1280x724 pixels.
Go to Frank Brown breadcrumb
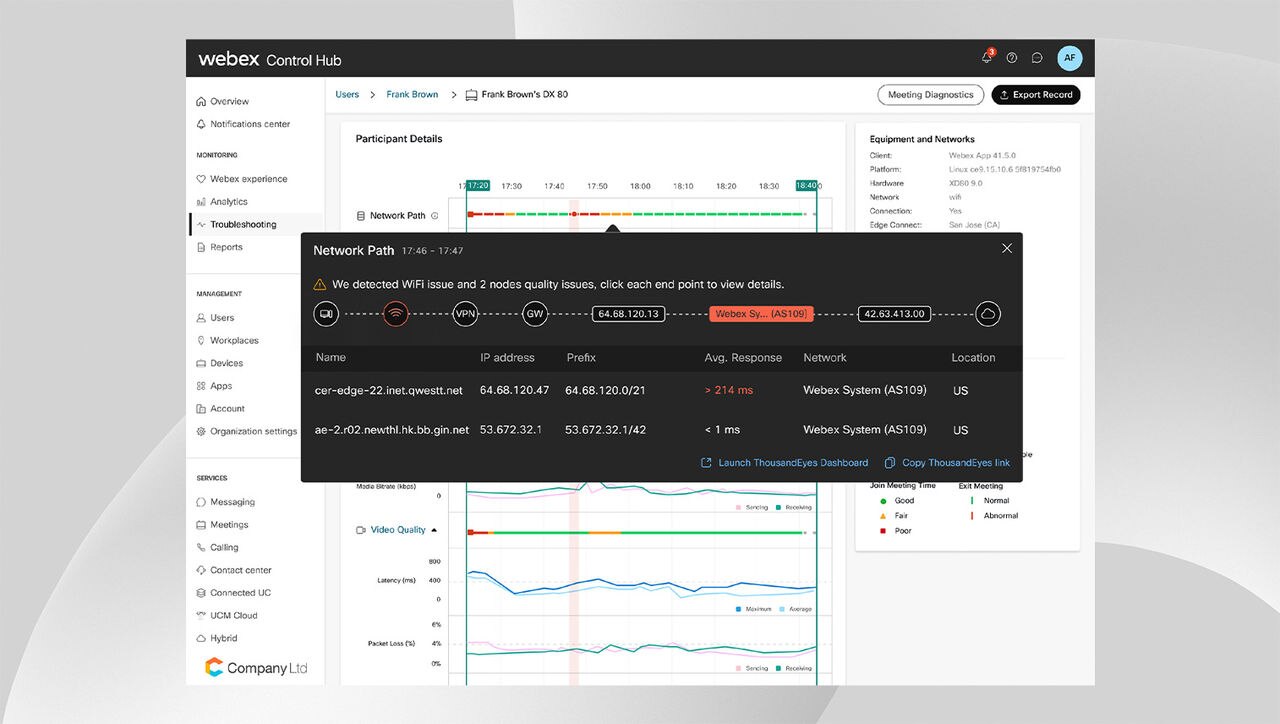(x=412, y=95)
